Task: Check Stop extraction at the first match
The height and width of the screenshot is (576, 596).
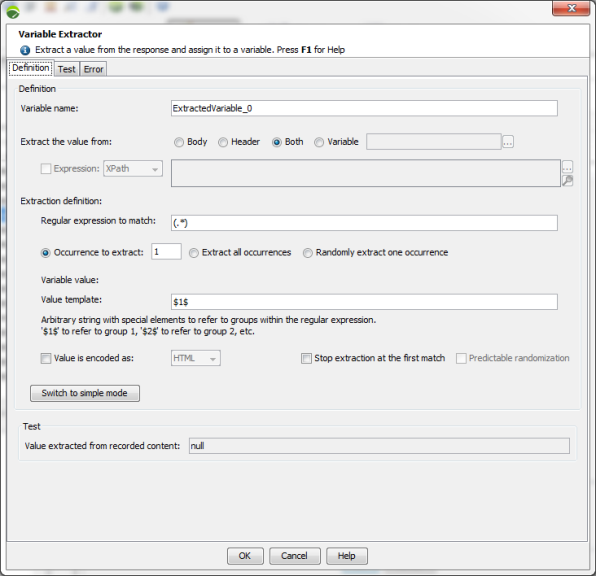Action: (306, 359)
